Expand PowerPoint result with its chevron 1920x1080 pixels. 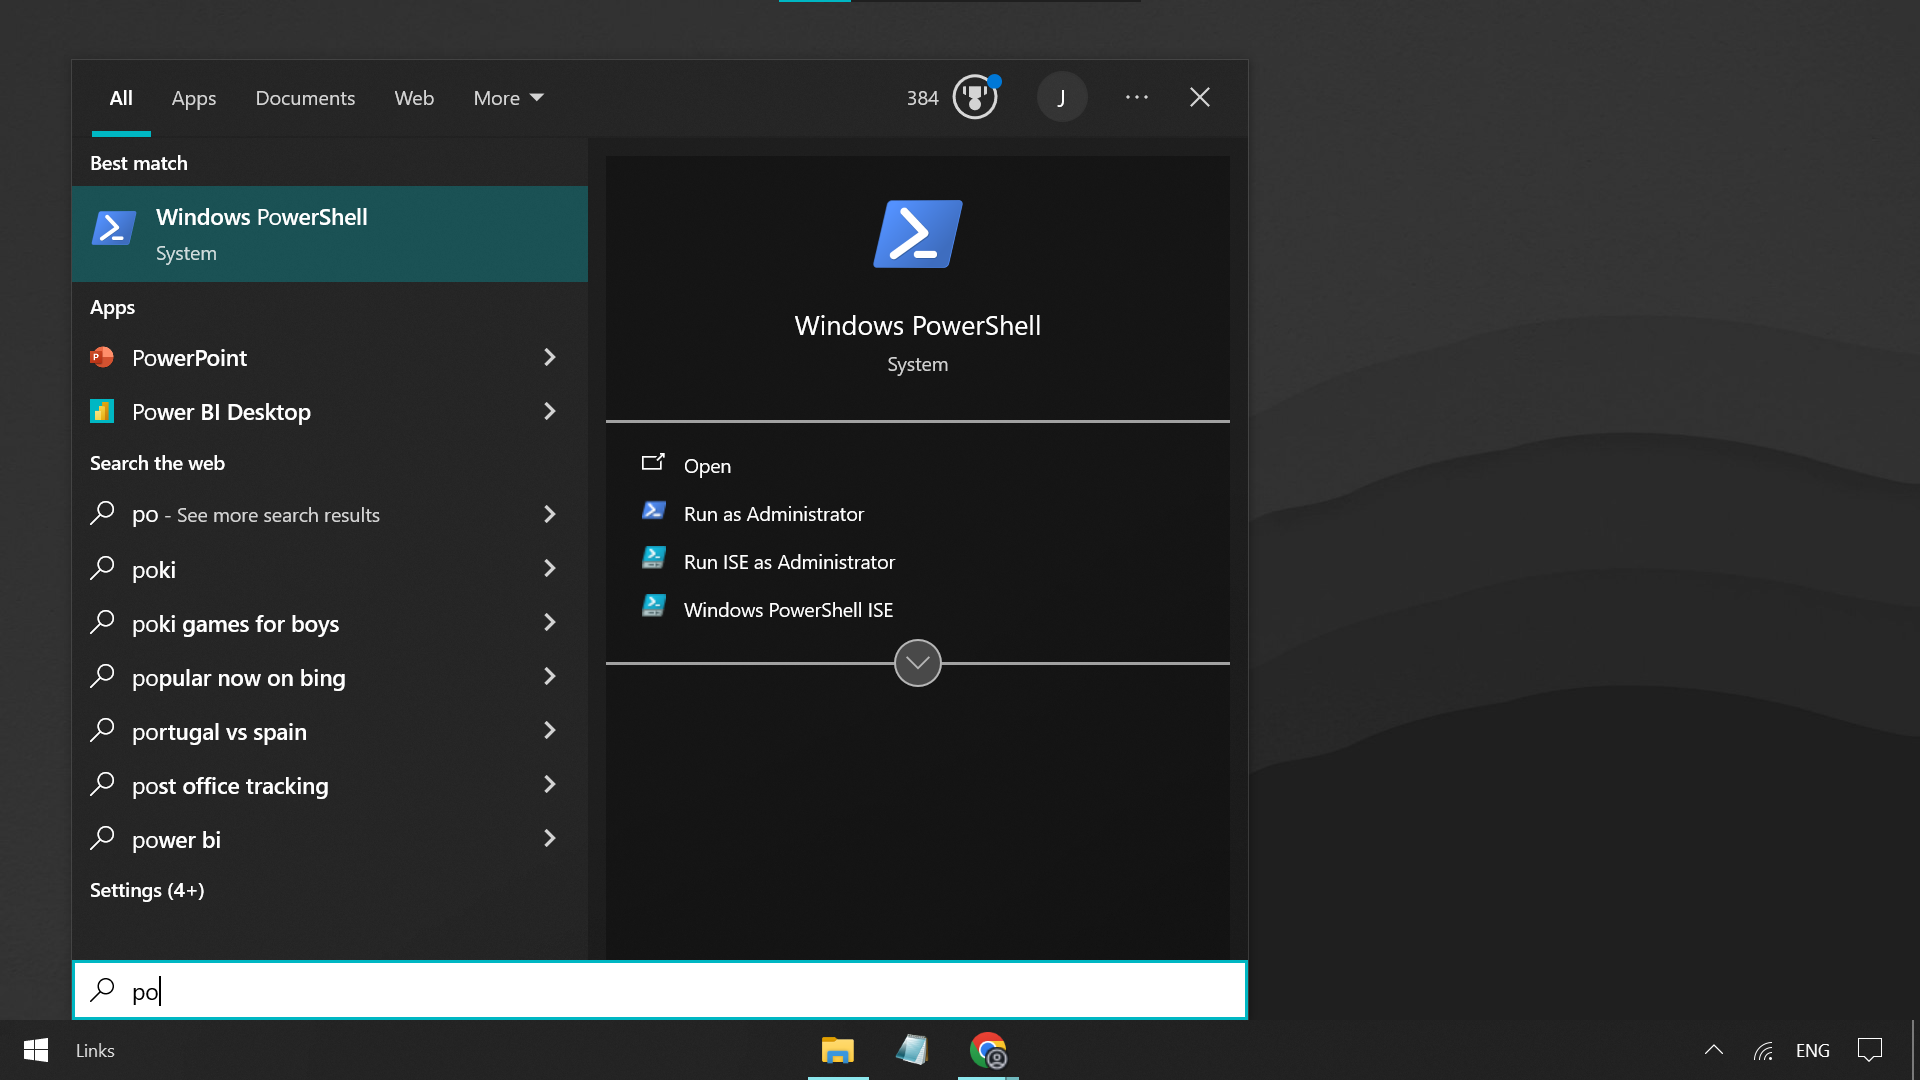[x=549, y=357]
